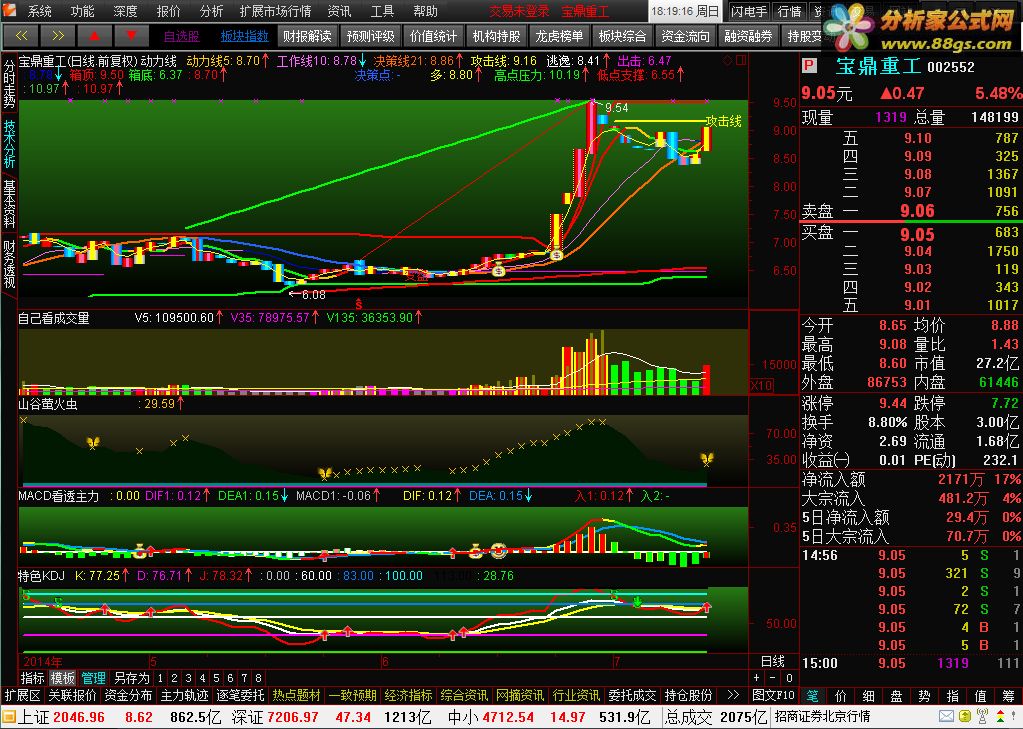The width and height of the screenshot is (1023, 729).
Task: Open the 主力轨迹 bottom tab
Action: pyautogui.click(x=185, y=695)
